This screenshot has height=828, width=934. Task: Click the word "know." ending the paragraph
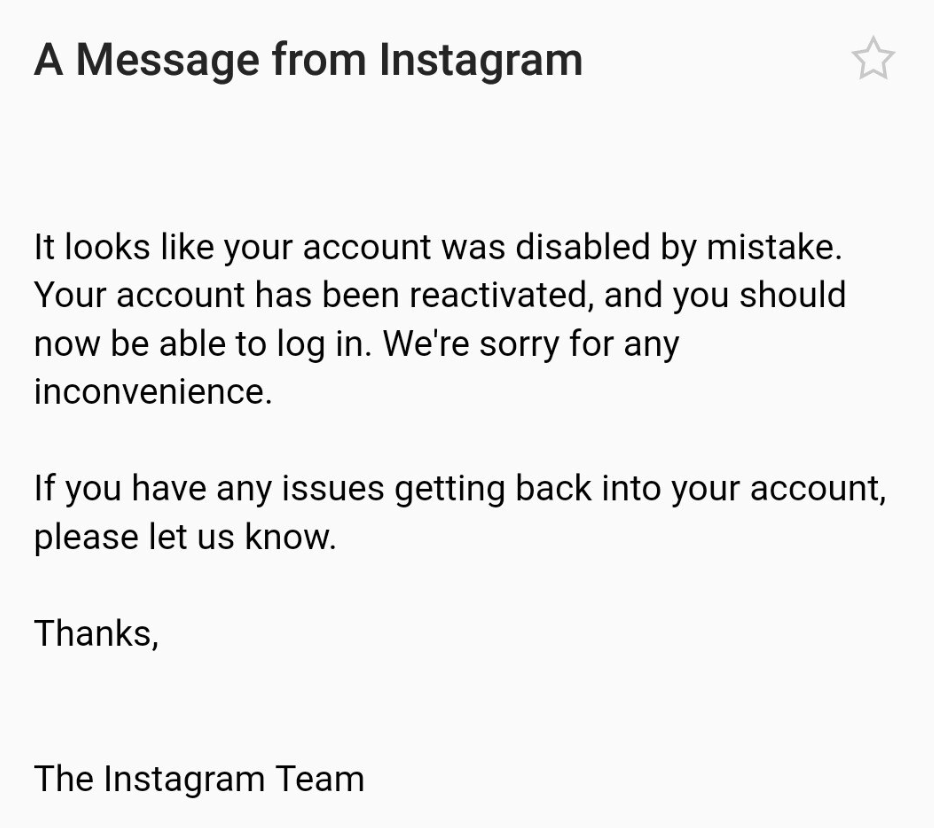click(x=290, y=537)
